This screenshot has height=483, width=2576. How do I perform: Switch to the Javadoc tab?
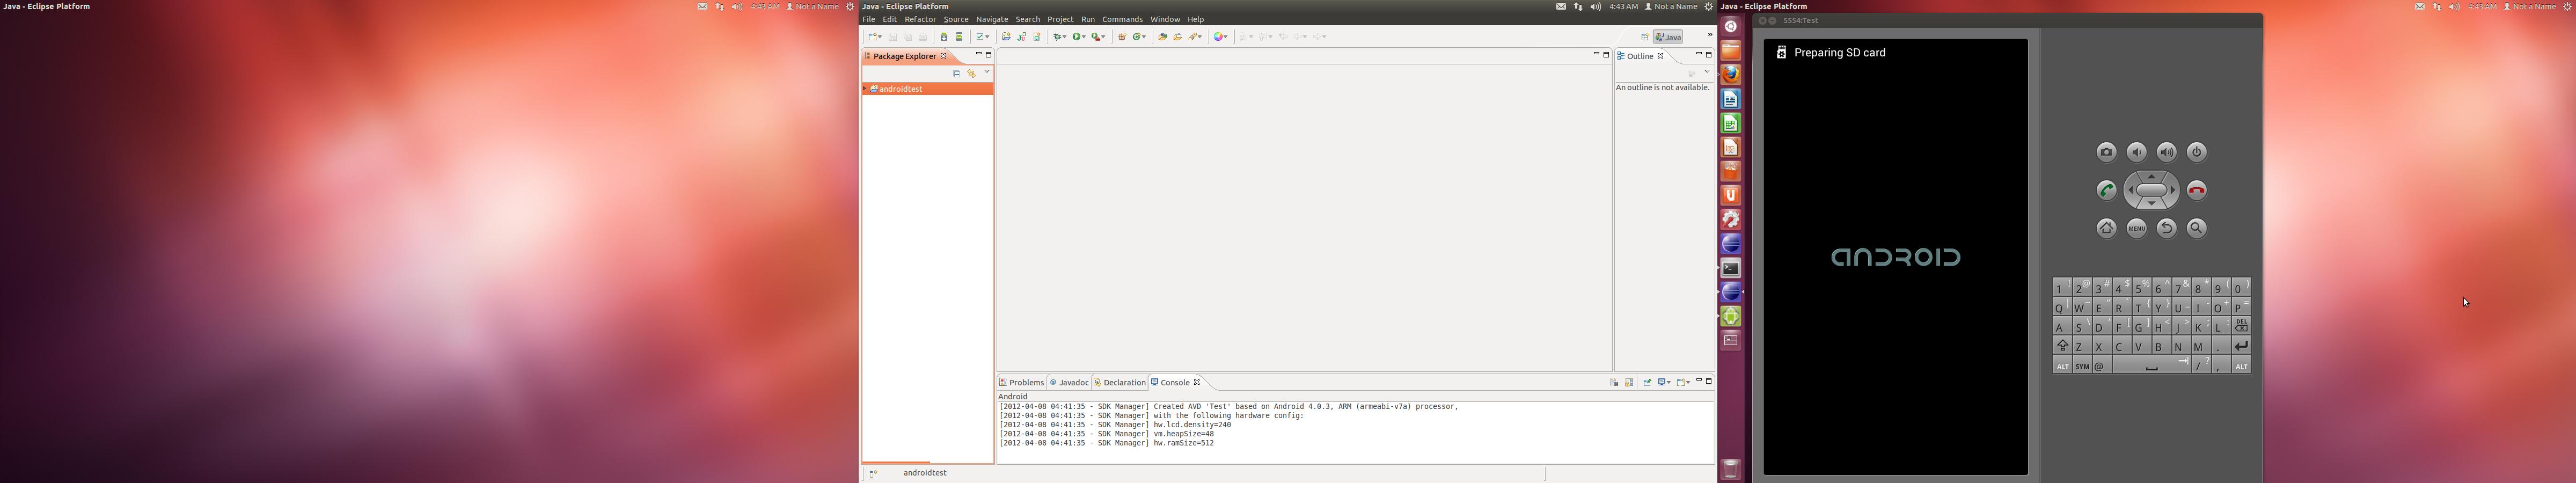[1069, 383]
